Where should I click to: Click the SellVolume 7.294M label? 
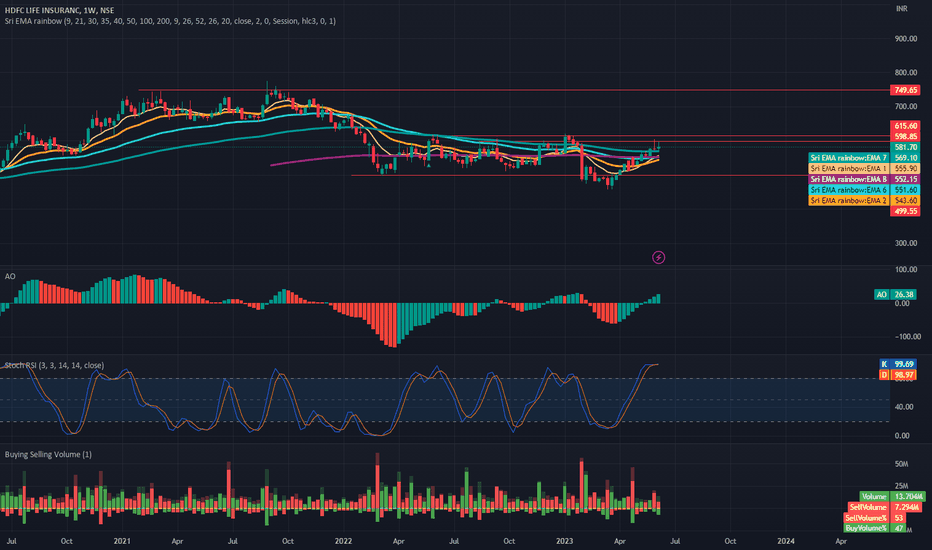coord(884,507)
